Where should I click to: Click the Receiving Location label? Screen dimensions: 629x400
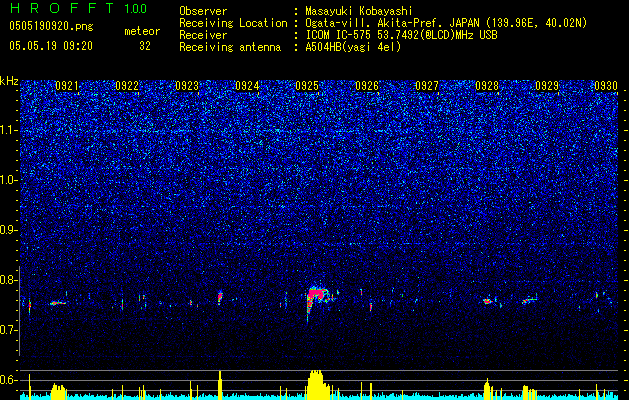coord(233,23)
